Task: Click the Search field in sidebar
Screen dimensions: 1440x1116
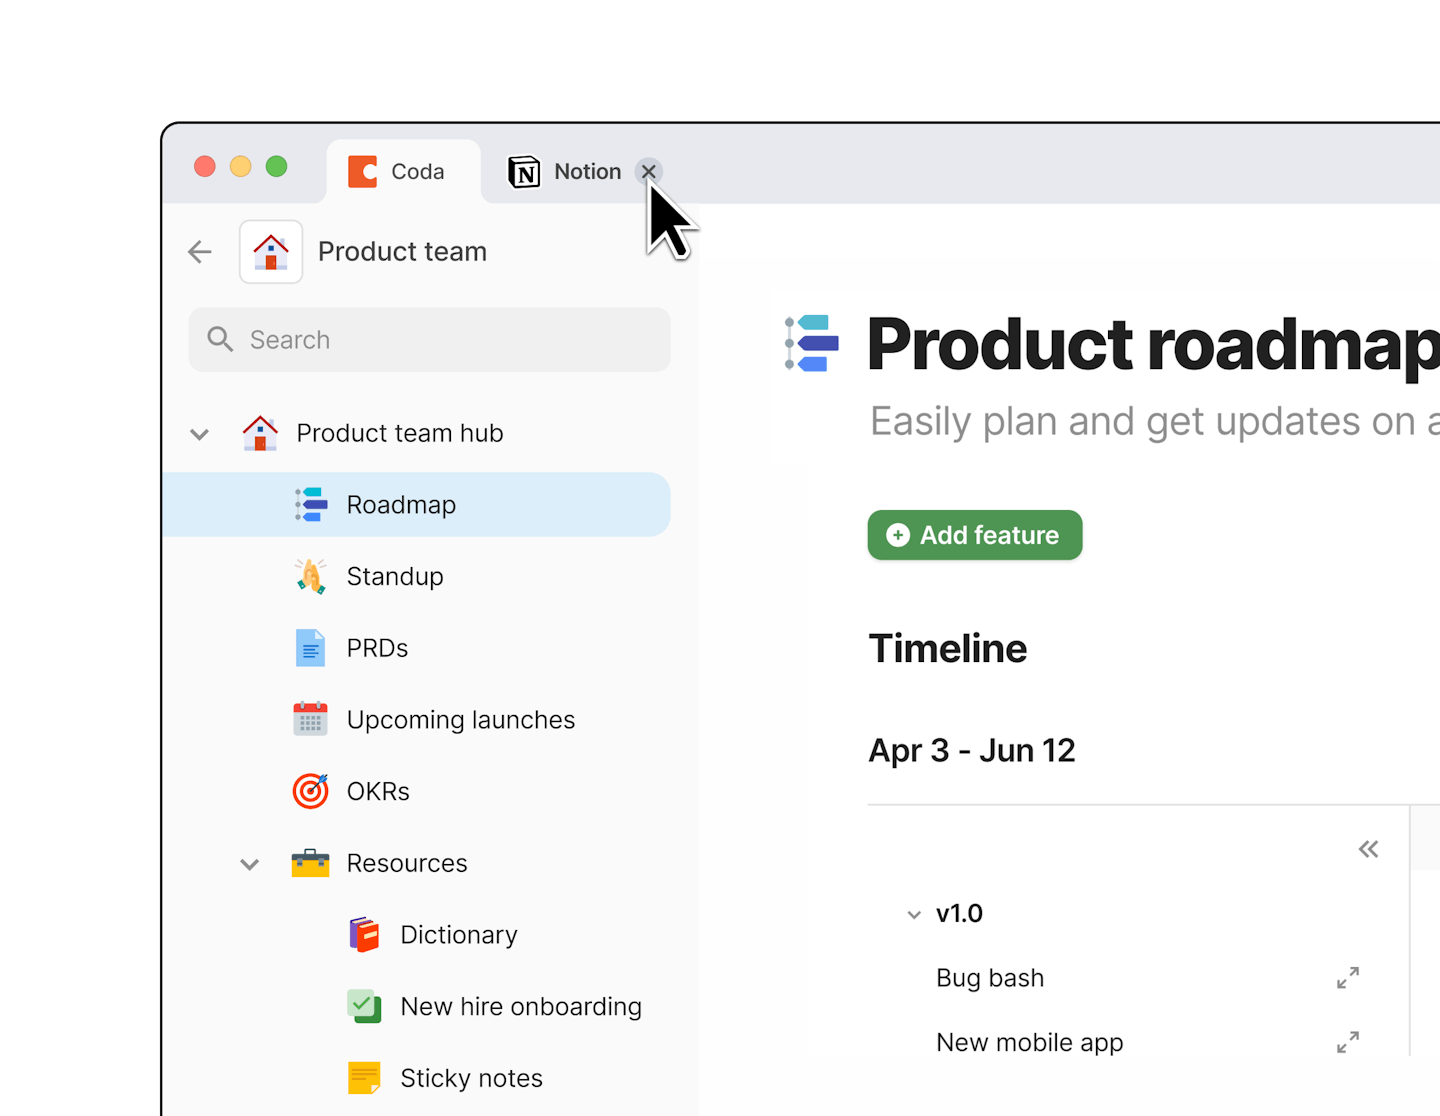Action: [x=430, y=340]
